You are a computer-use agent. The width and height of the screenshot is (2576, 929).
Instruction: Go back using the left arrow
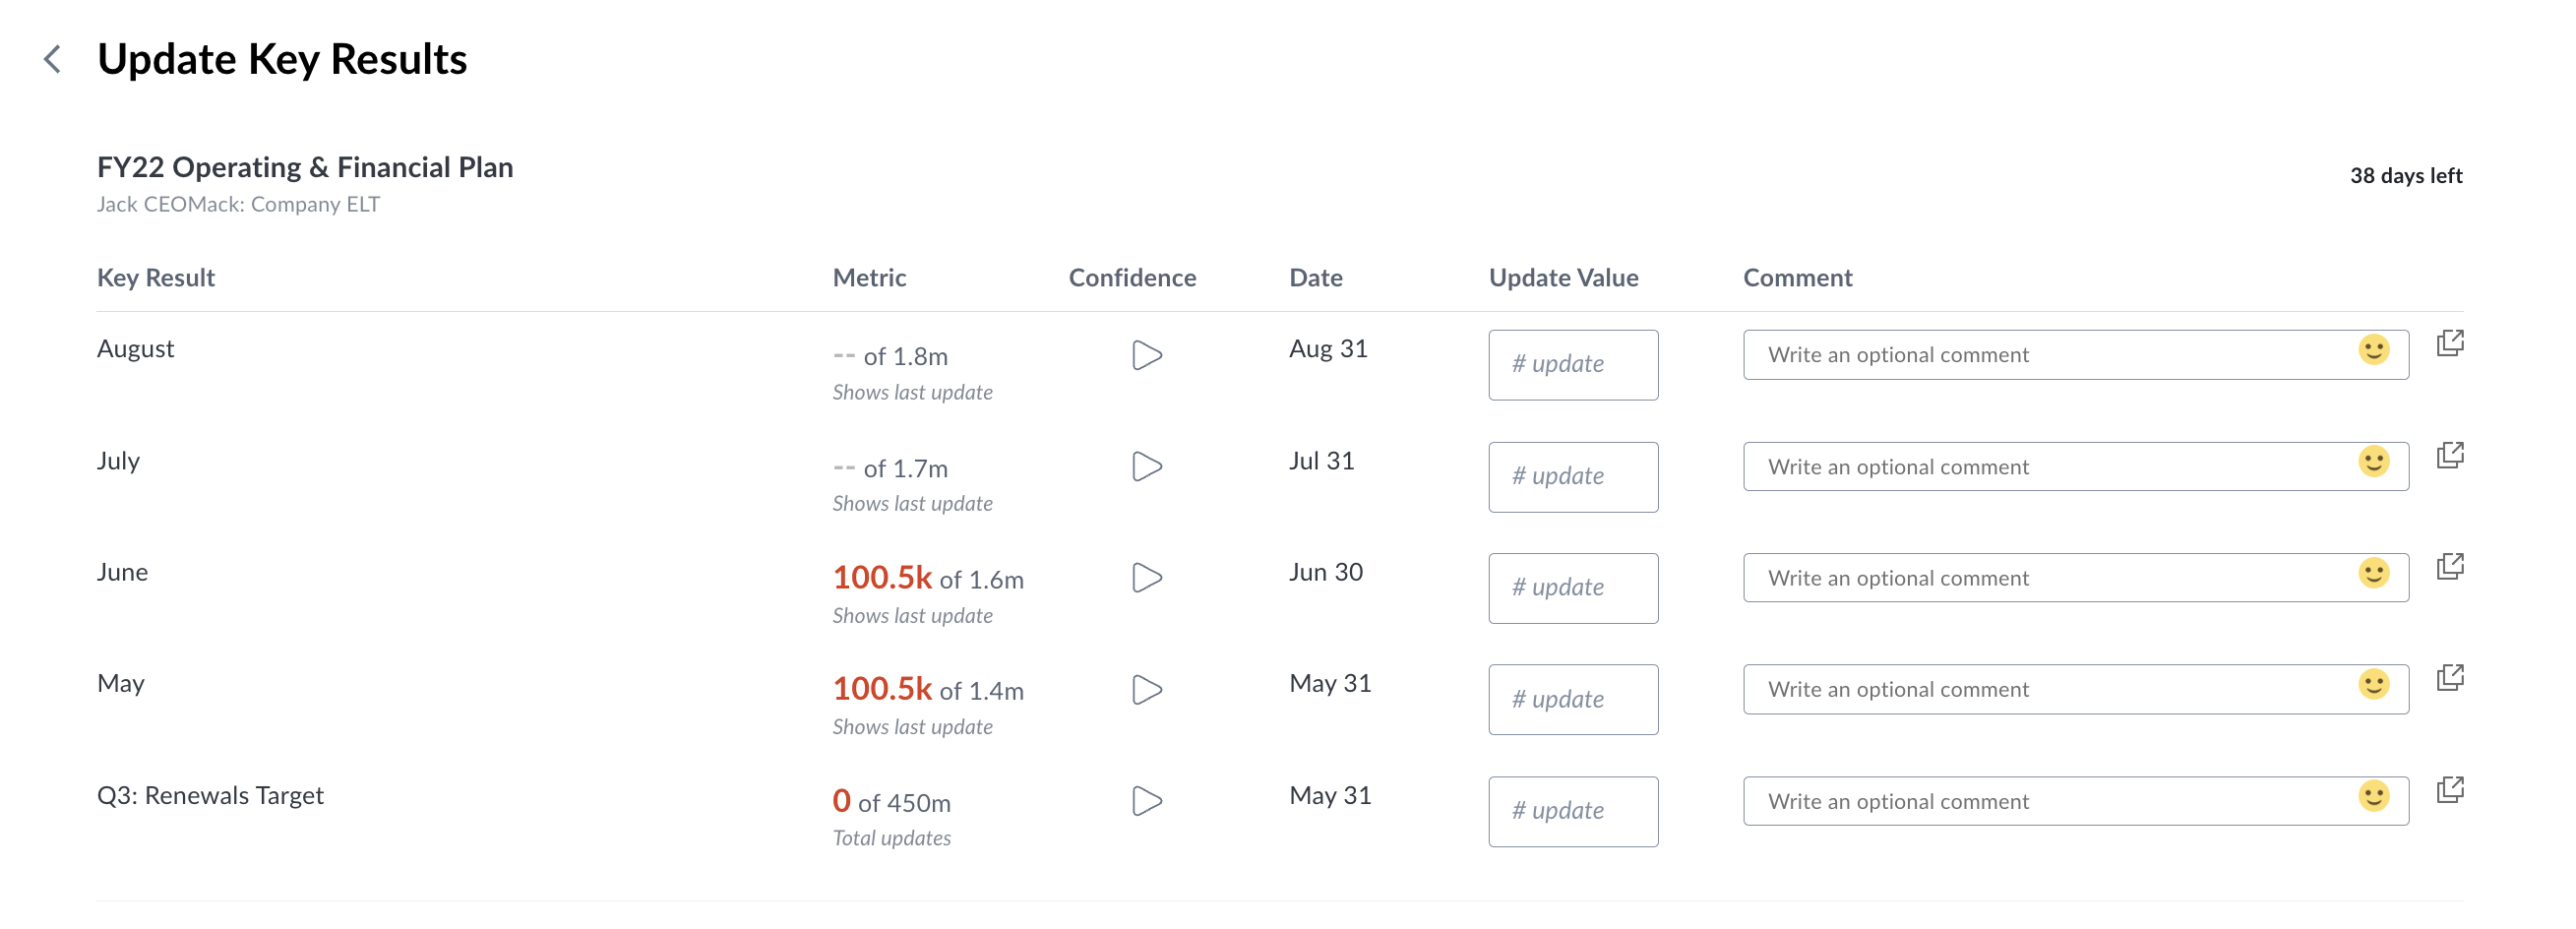53,59
